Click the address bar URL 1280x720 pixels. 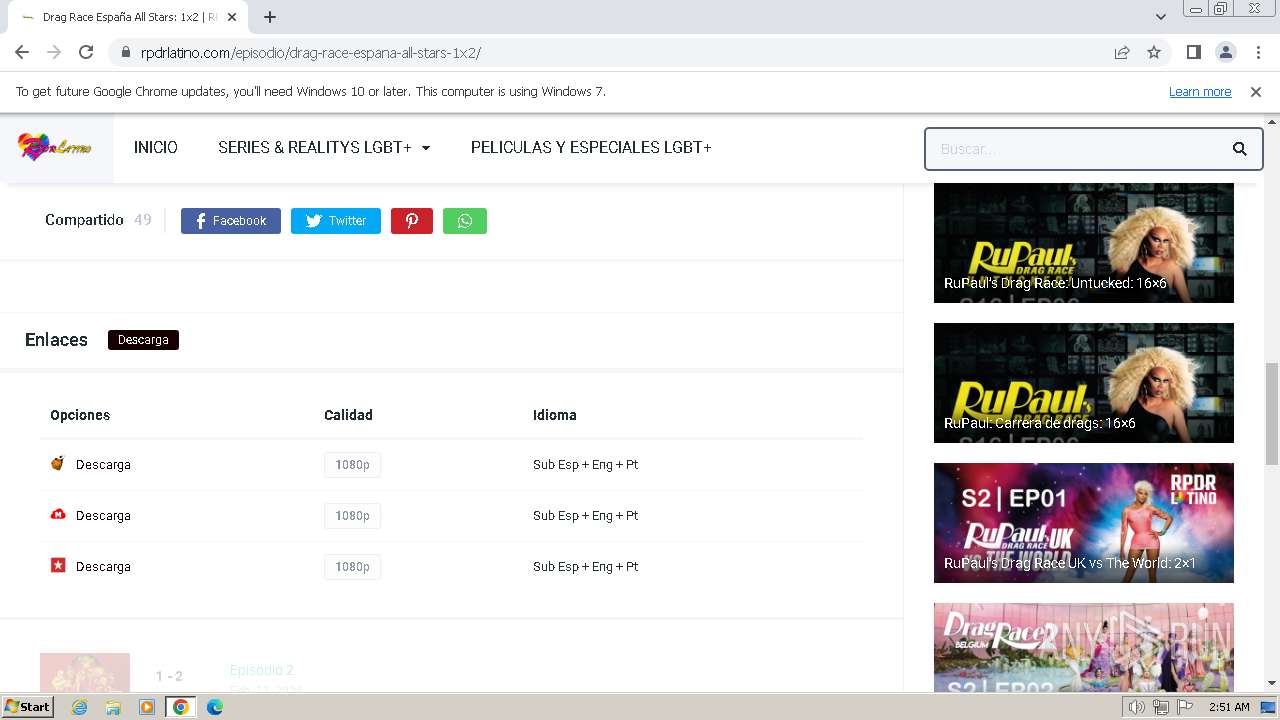point(311,53)
